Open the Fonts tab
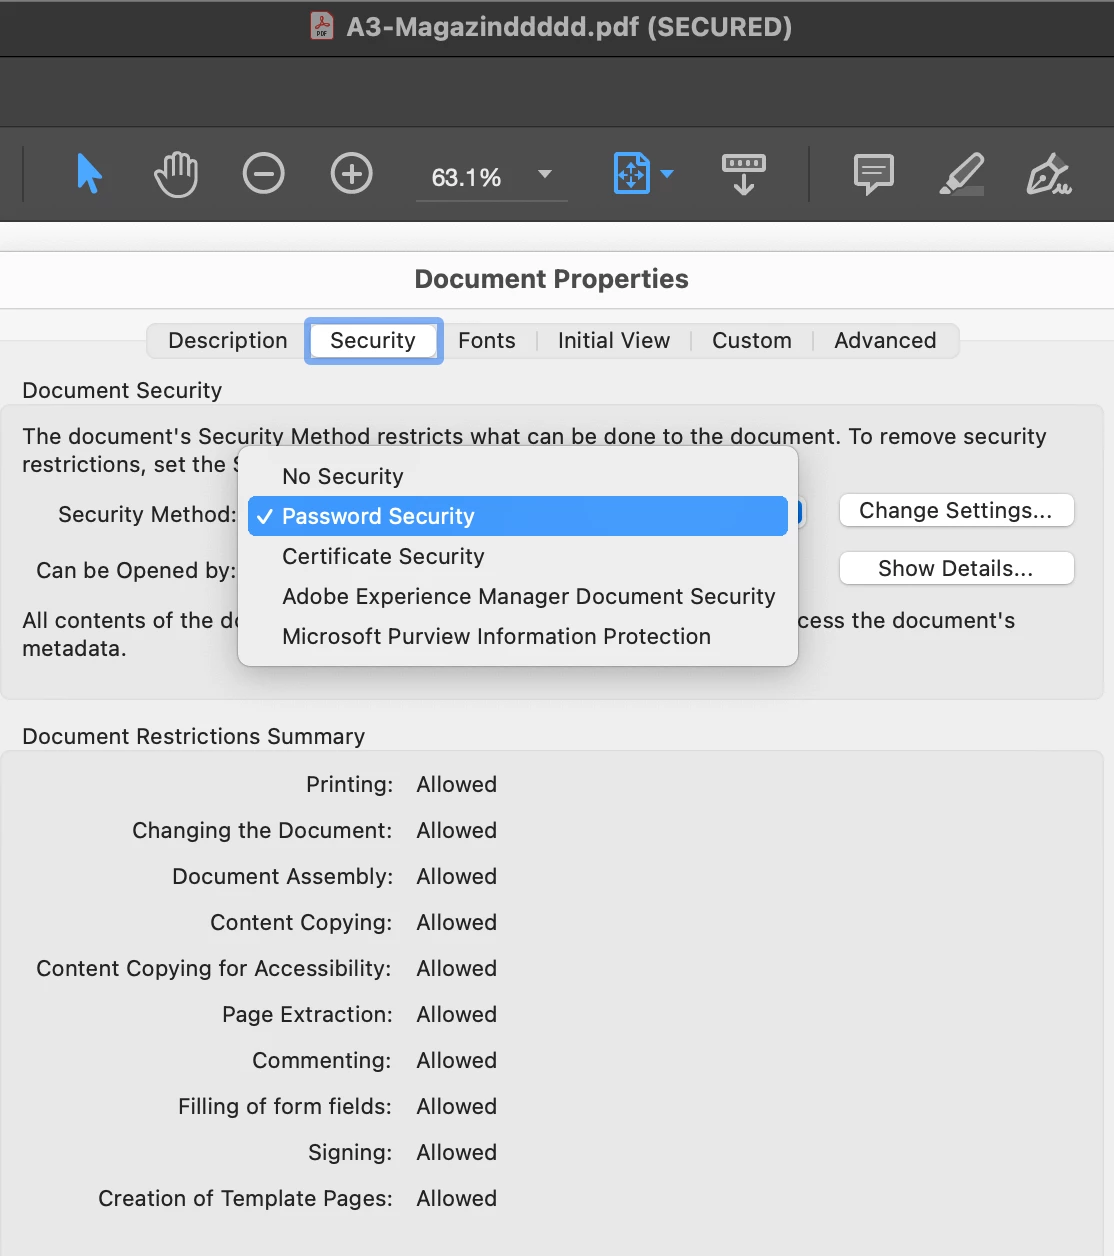 [x=487, y=340]
